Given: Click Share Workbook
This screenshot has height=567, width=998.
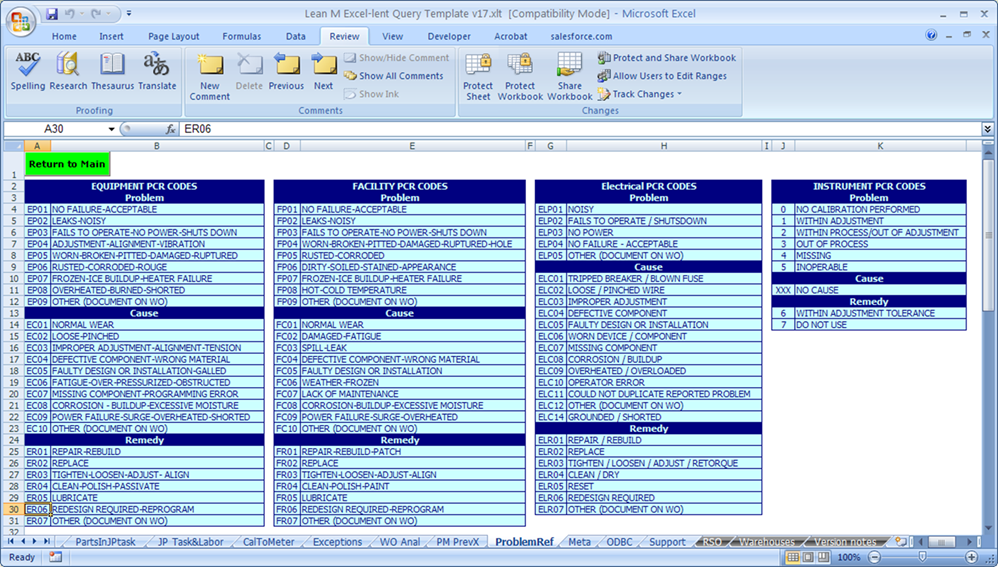Looking at the screenshot, I should [x=570, y=77].
